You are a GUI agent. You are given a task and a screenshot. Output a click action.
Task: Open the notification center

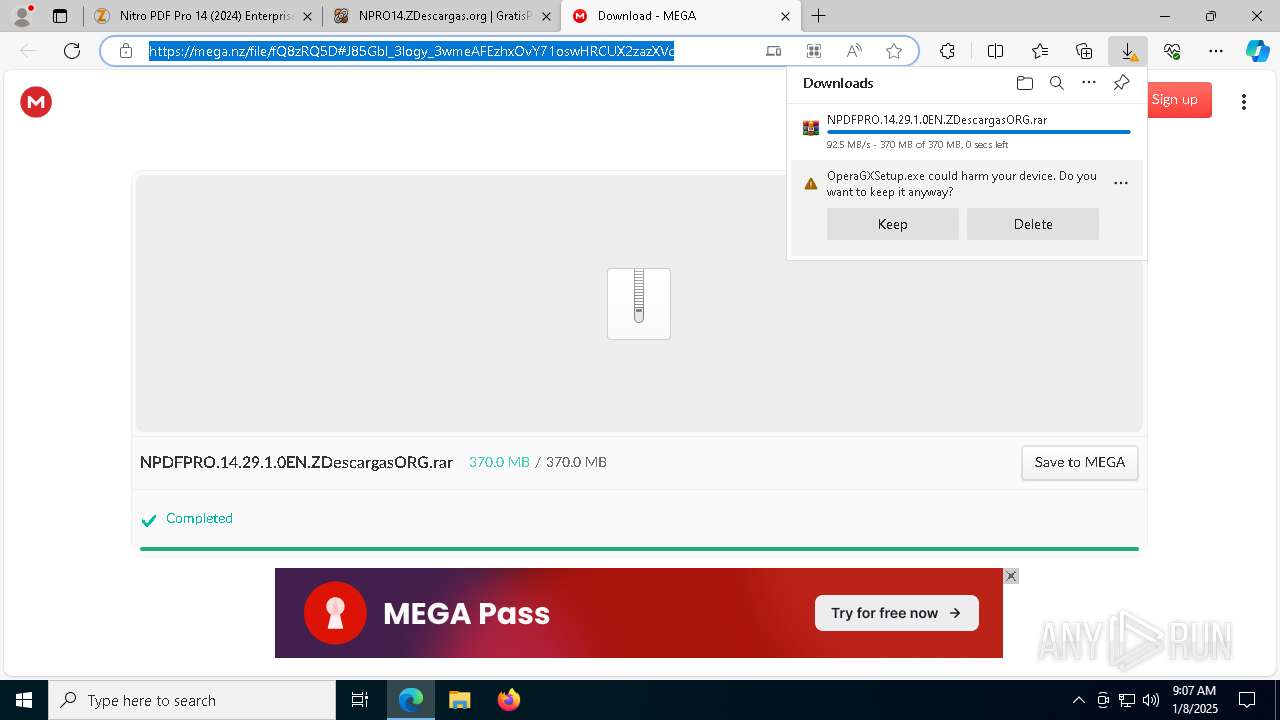1247,700
